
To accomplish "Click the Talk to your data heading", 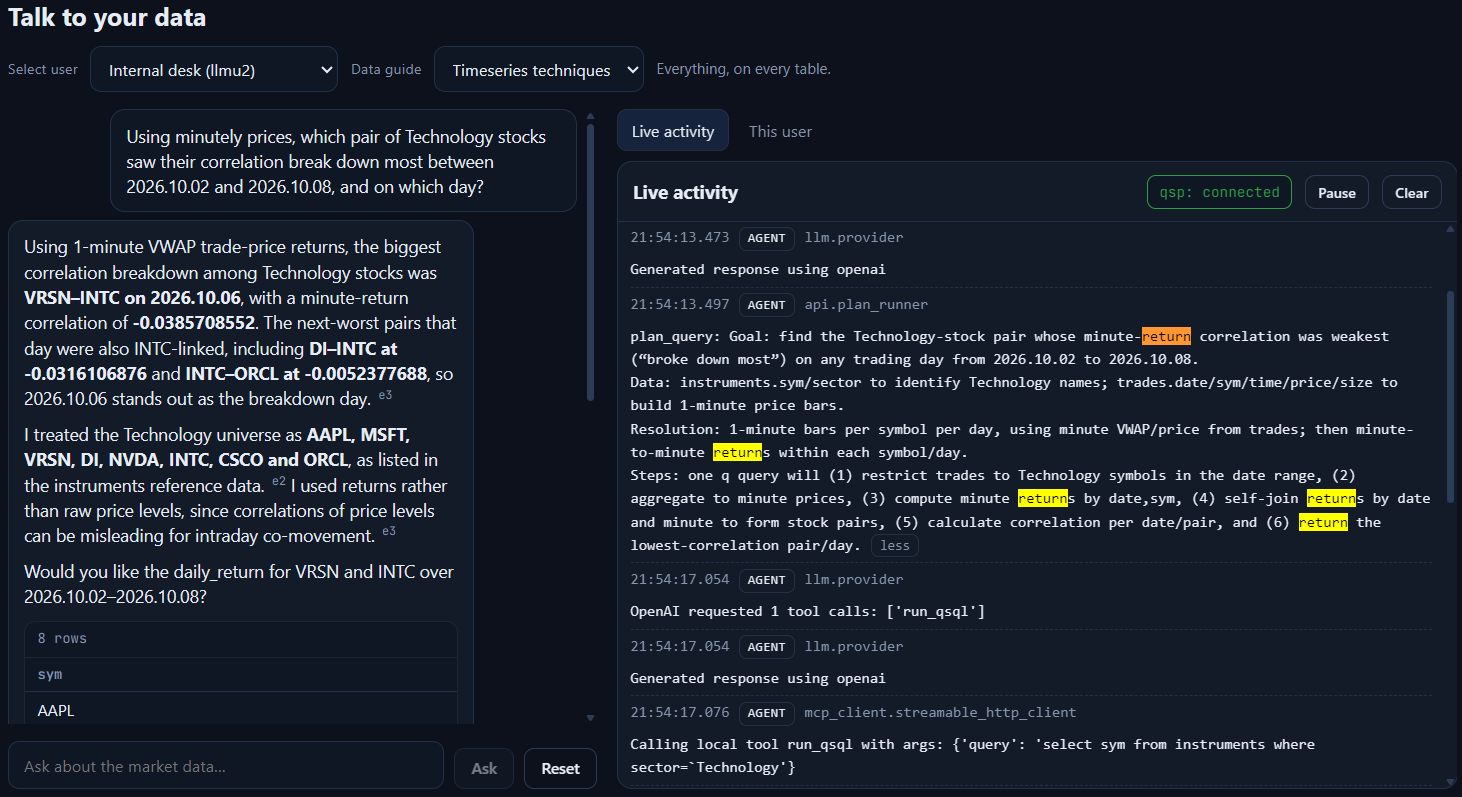I will pyautogui.click(x=107, y=17).
